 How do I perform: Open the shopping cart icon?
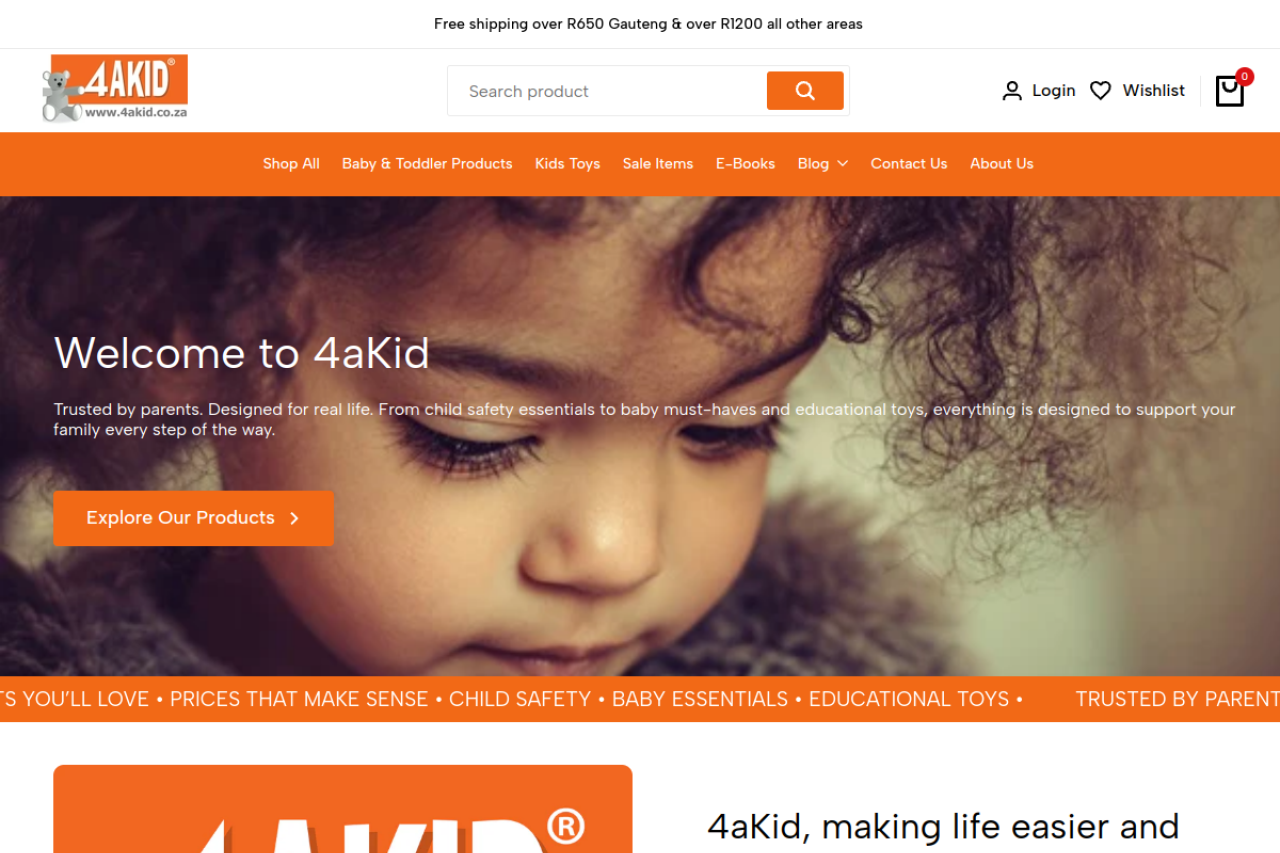point(1229,91)
